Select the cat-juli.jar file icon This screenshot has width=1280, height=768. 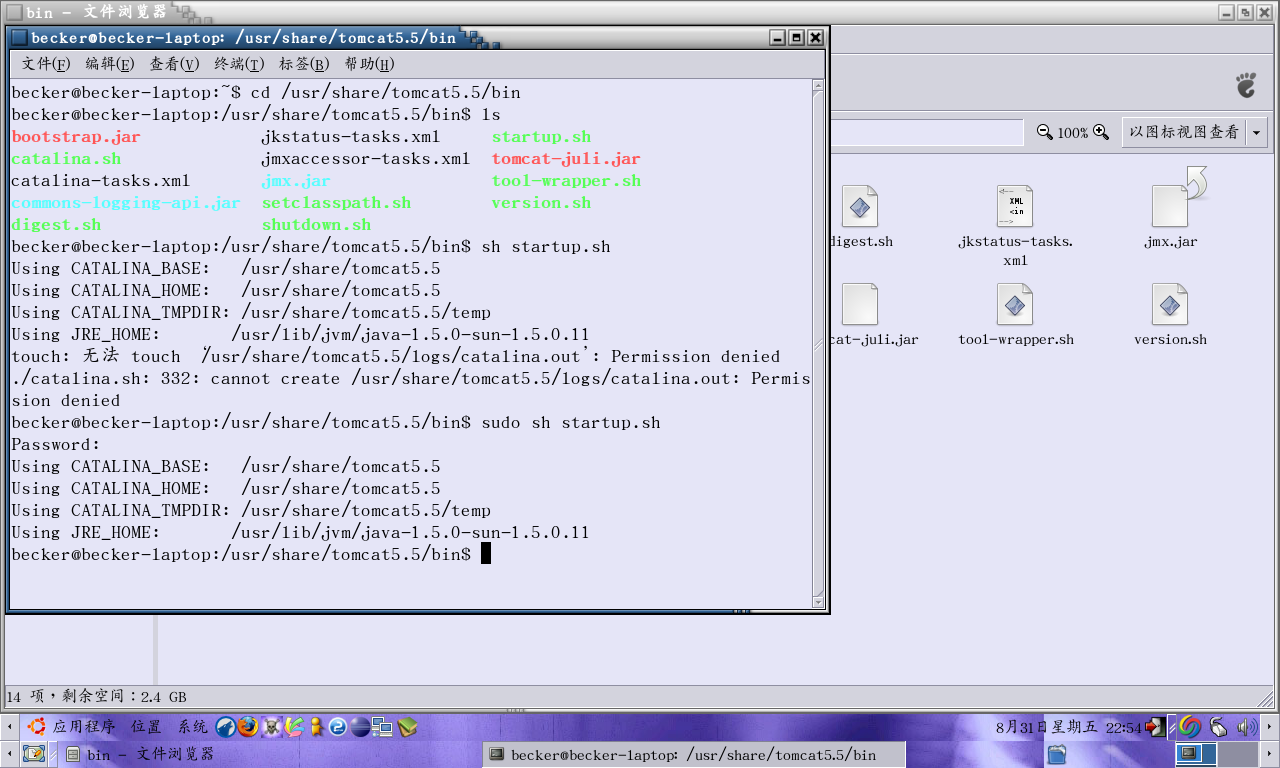[860, 305]
